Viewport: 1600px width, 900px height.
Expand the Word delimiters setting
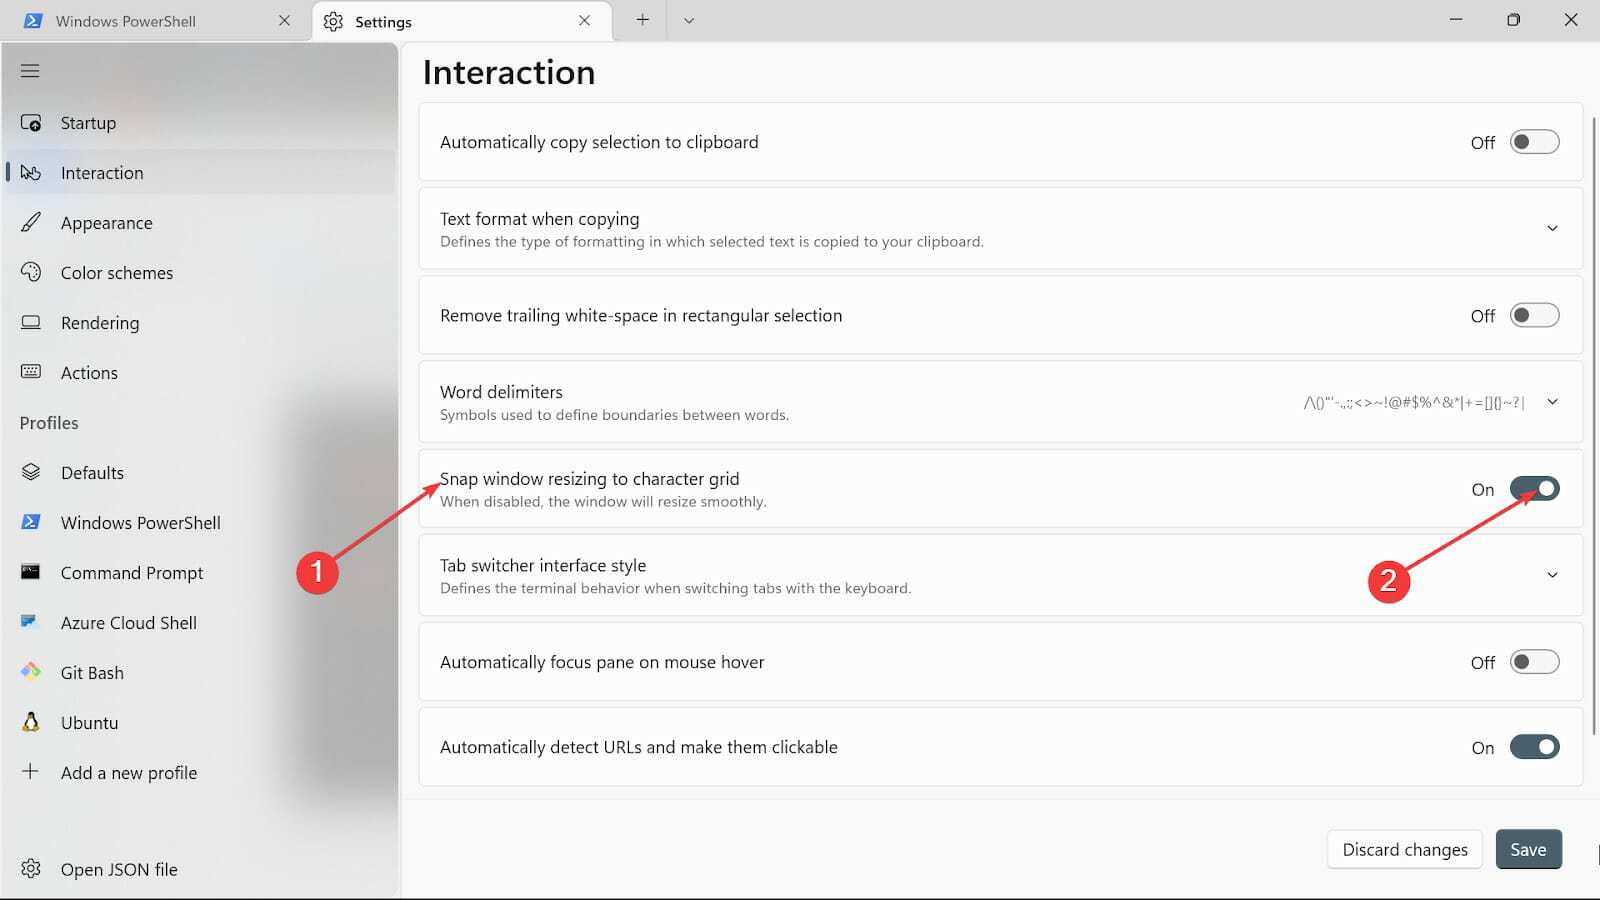[1552, 402]
